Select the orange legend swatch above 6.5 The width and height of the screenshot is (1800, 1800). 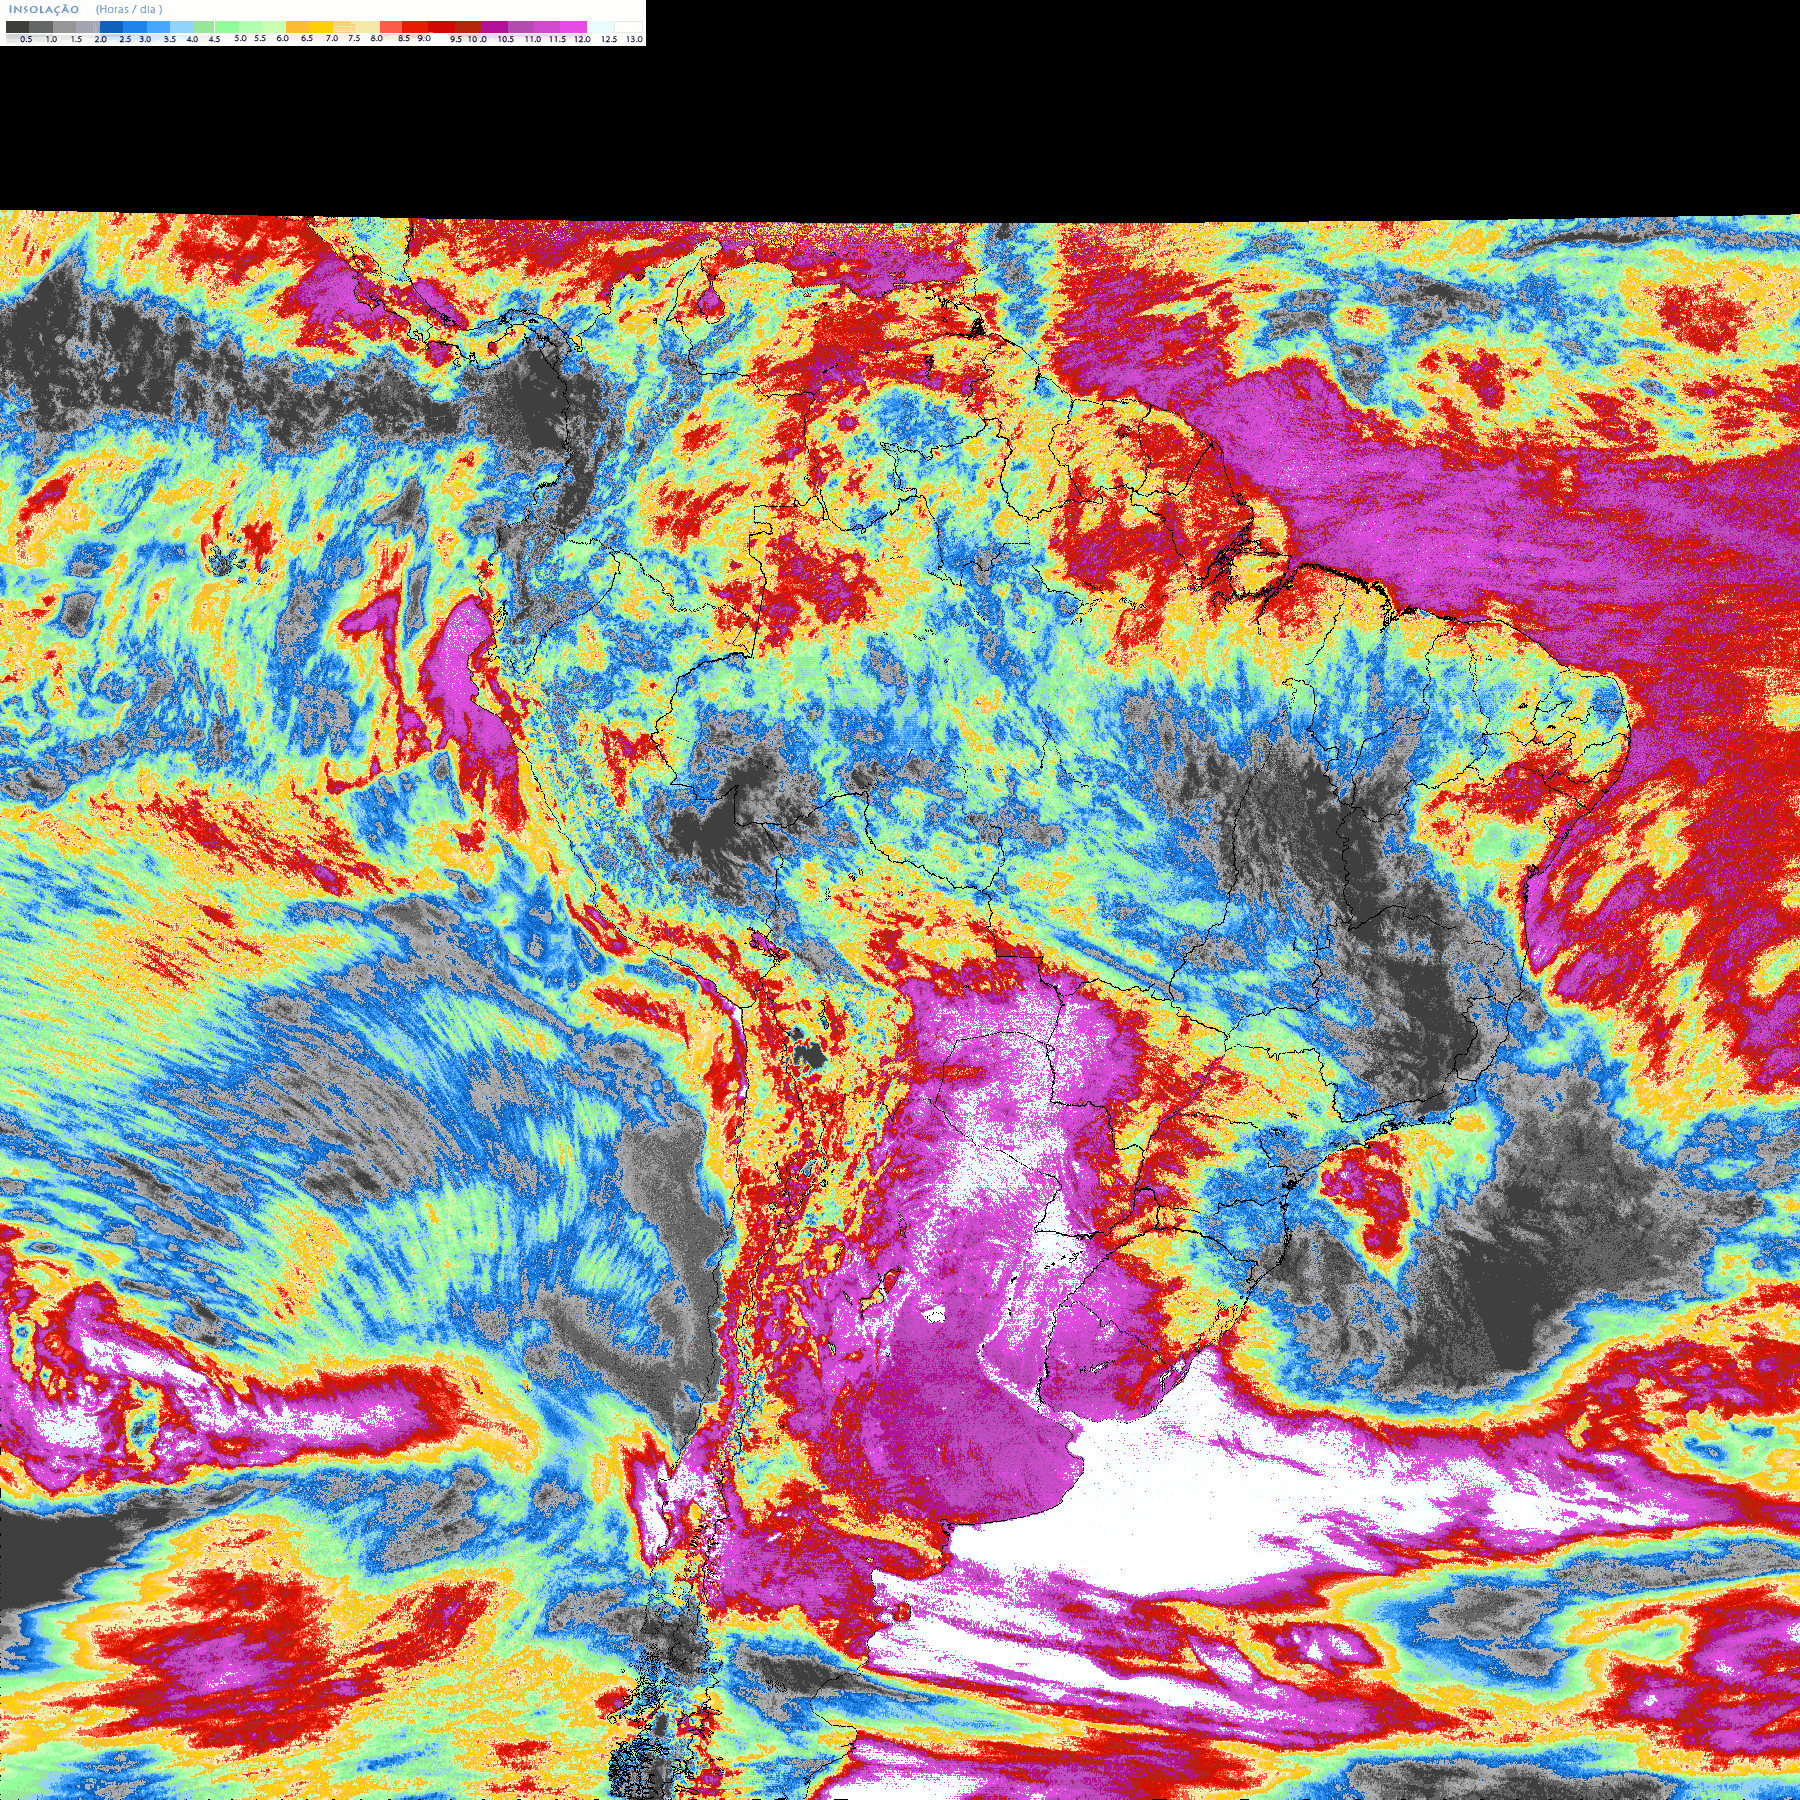(297, 27)
